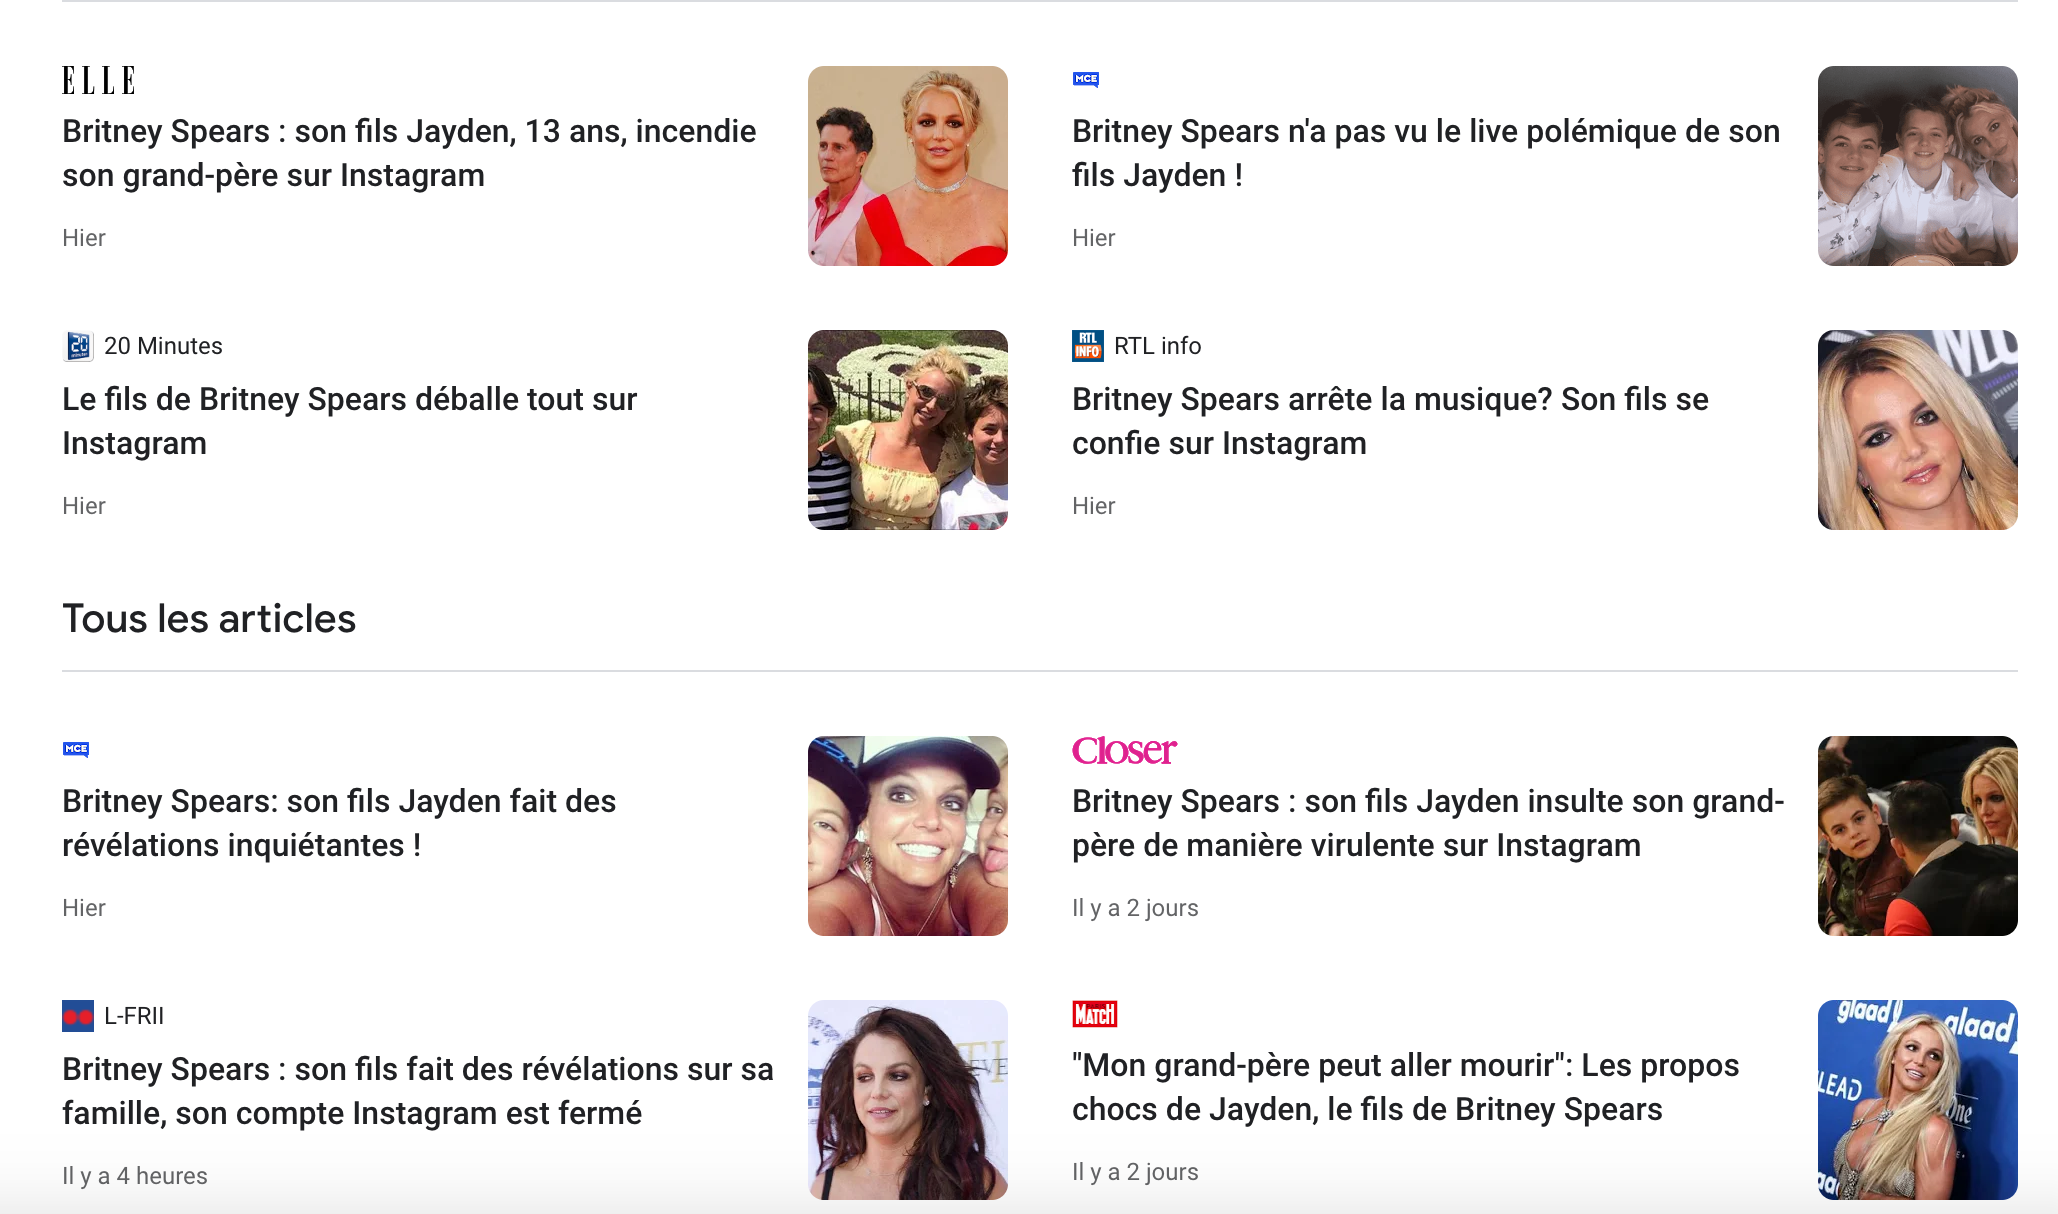2058x1214 pixels.
Task: Click the MCE logo above live polémique article
Action: [1086, 79]
